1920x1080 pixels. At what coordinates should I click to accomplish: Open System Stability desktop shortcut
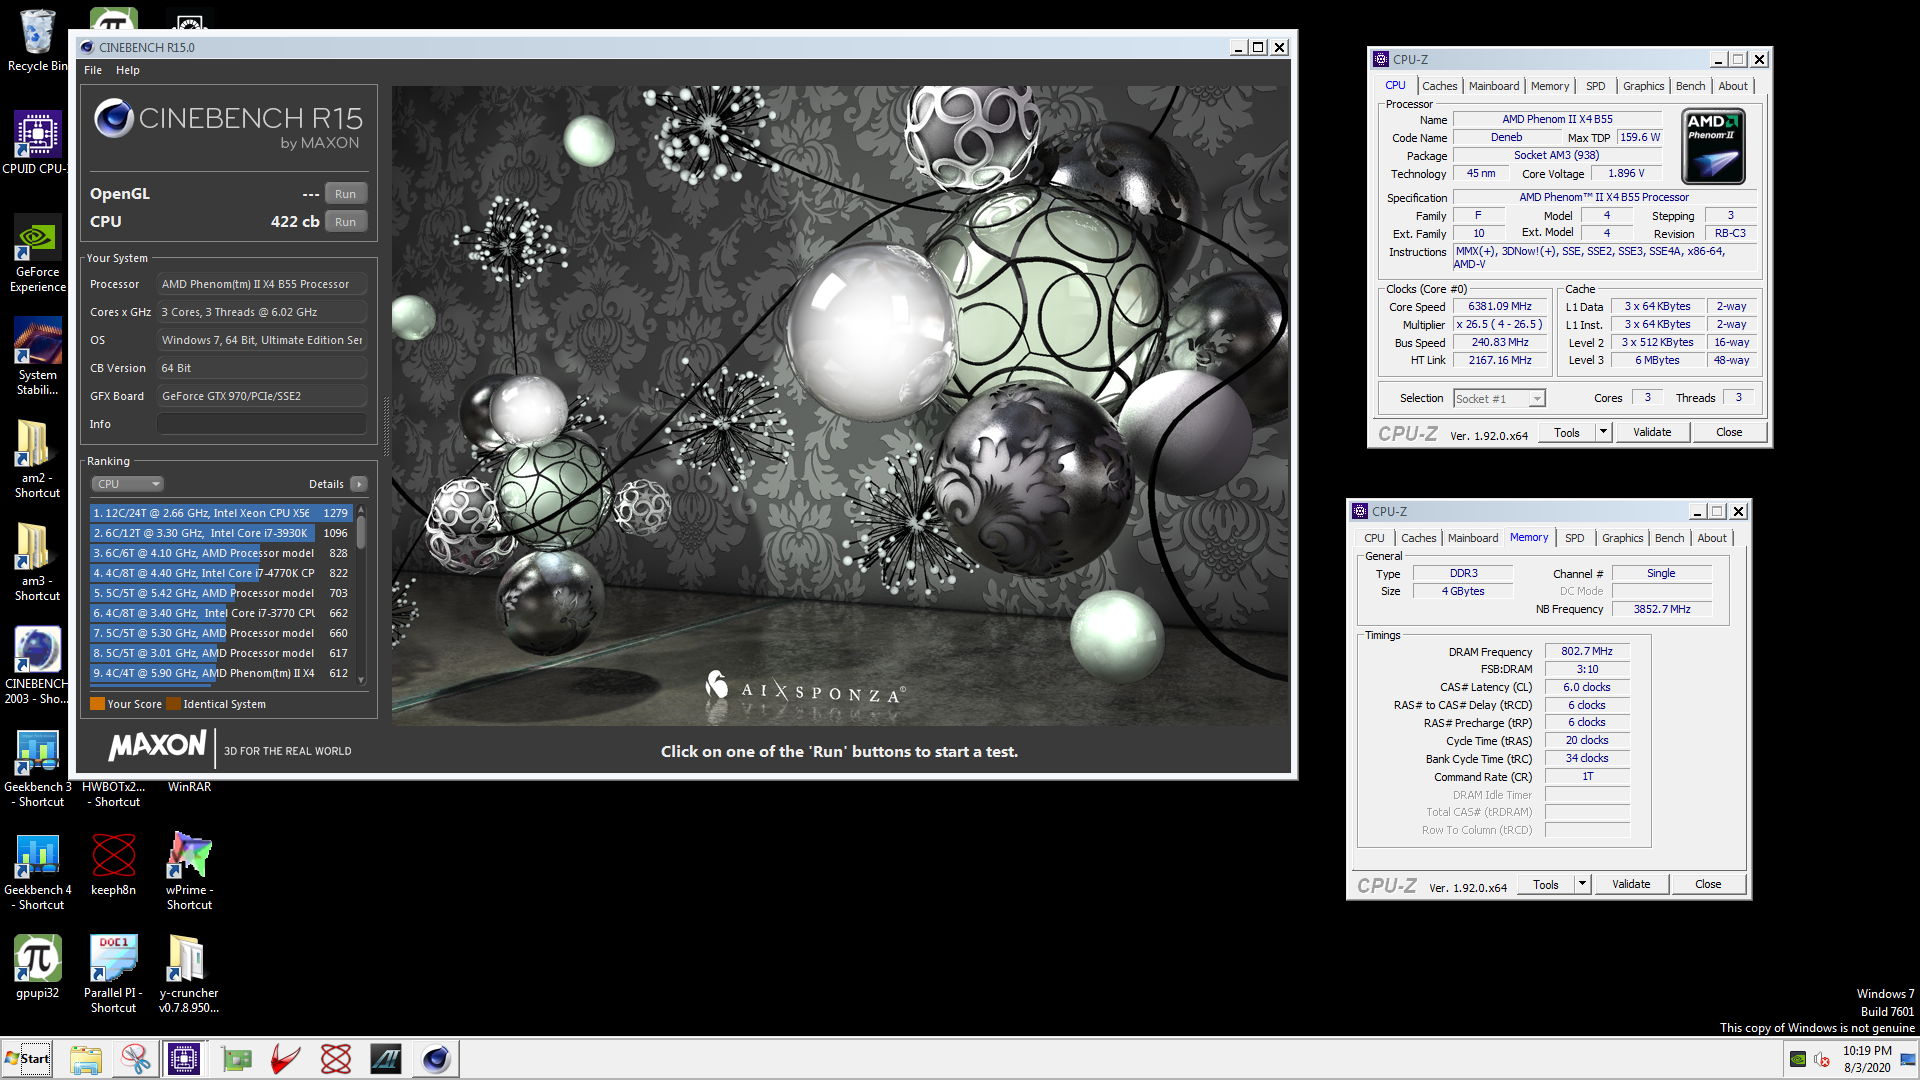[x=37, y=358]
